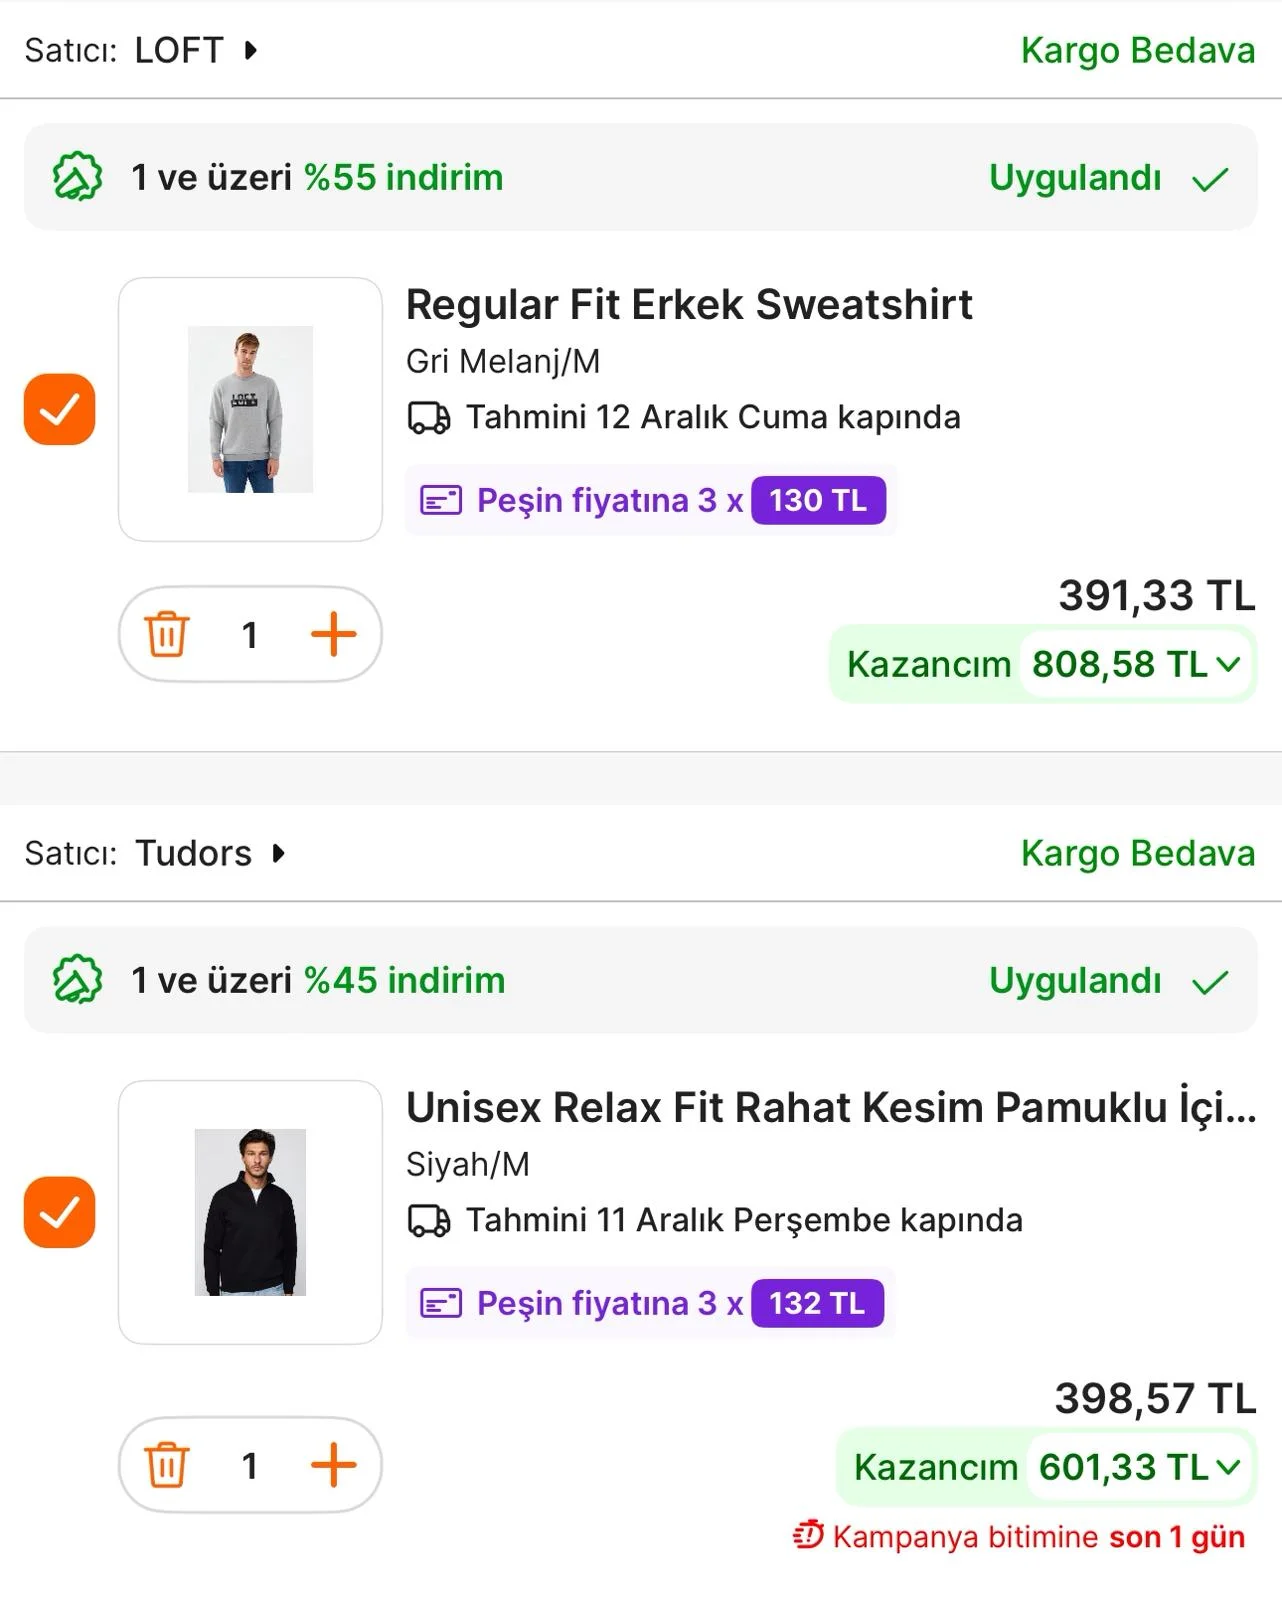
Task: Add one more Tudors Unisex Relax Fit item
Action: pyautogui.click(x=333, y=1465)
